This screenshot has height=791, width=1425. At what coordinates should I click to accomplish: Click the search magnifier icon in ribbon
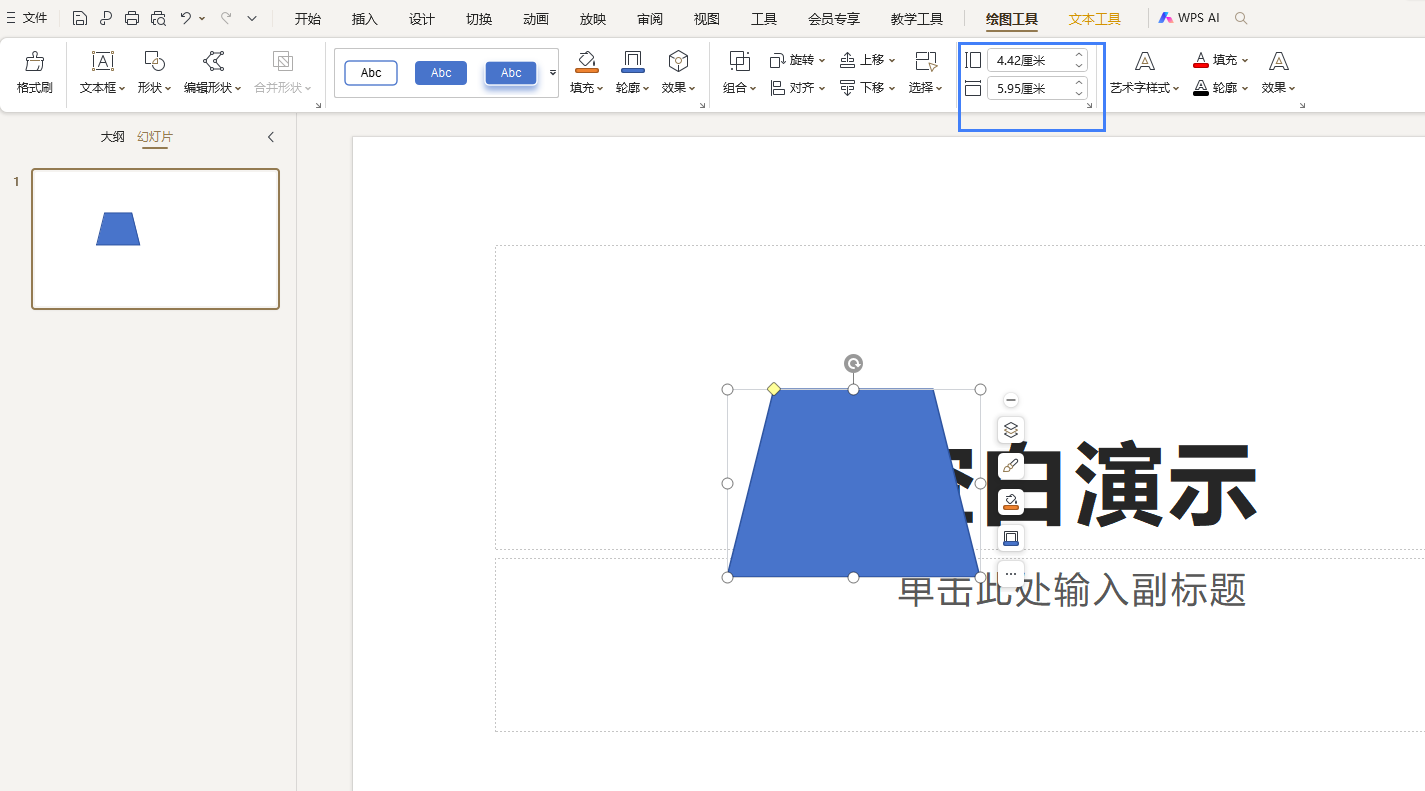coord(1241,18)
